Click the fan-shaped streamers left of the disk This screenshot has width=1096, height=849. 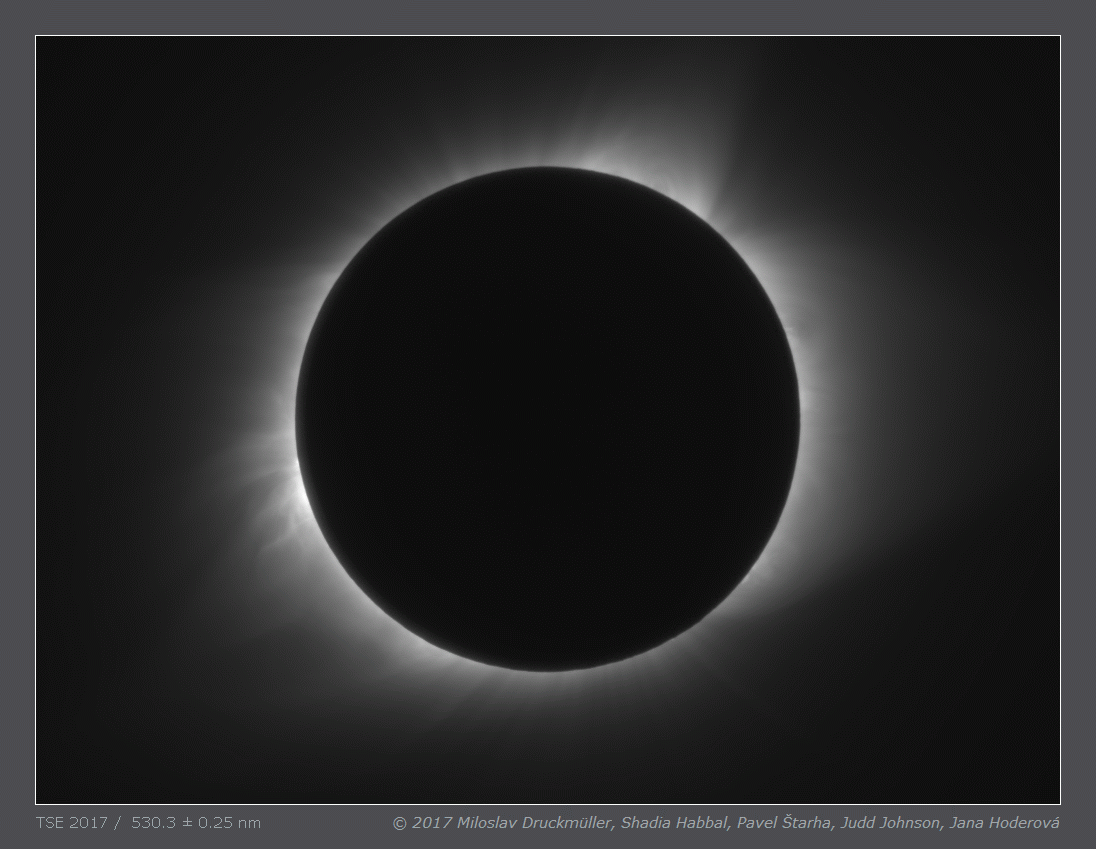click(265, 480)
